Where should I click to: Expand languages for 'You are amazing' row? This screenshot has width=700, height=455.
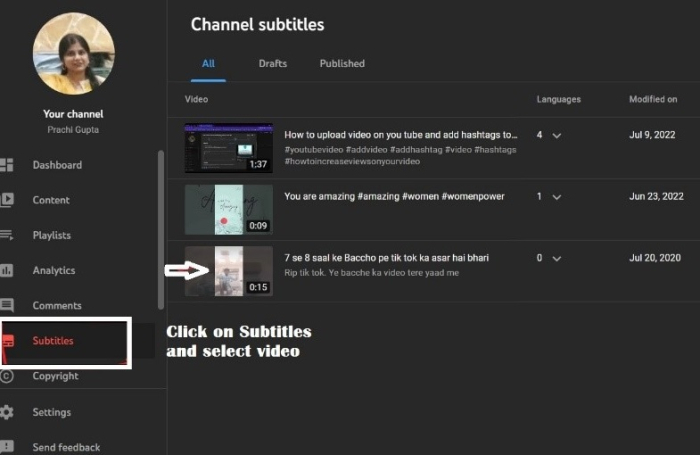(557, 197)
